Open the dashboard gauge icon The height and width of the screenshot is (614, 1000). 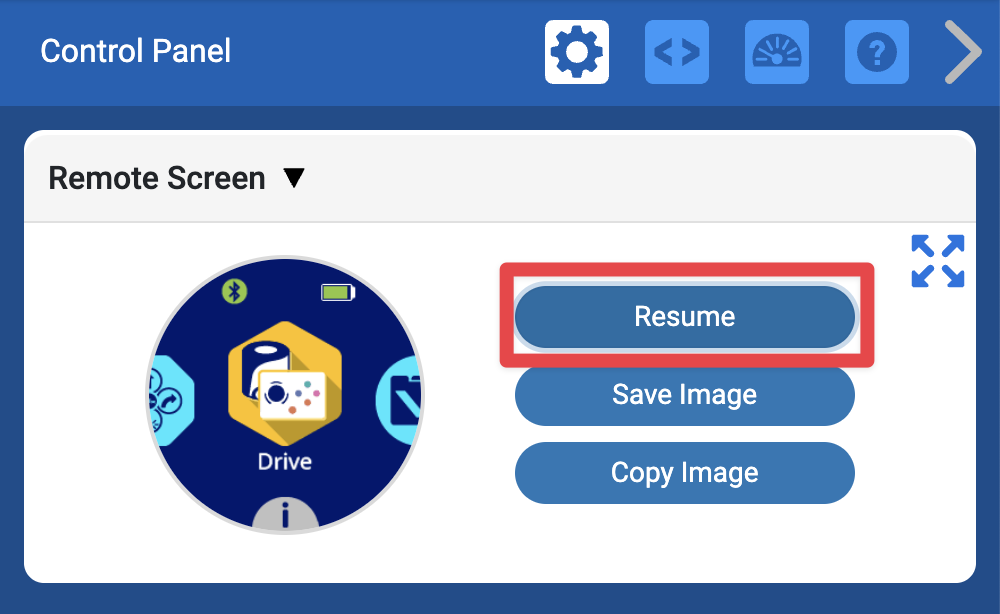777,51
